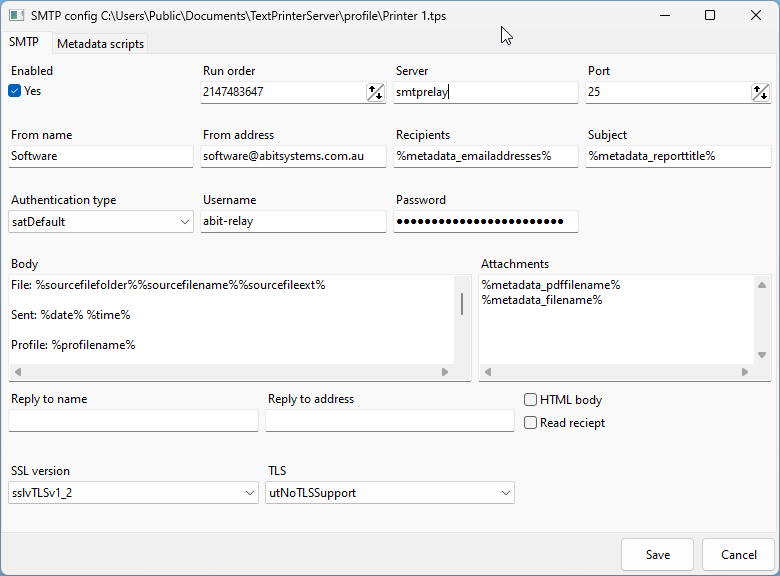Image resolution: width=780 pixels, height=576 pixels.
Task: Click the From address field
Action: pos(293,156)
